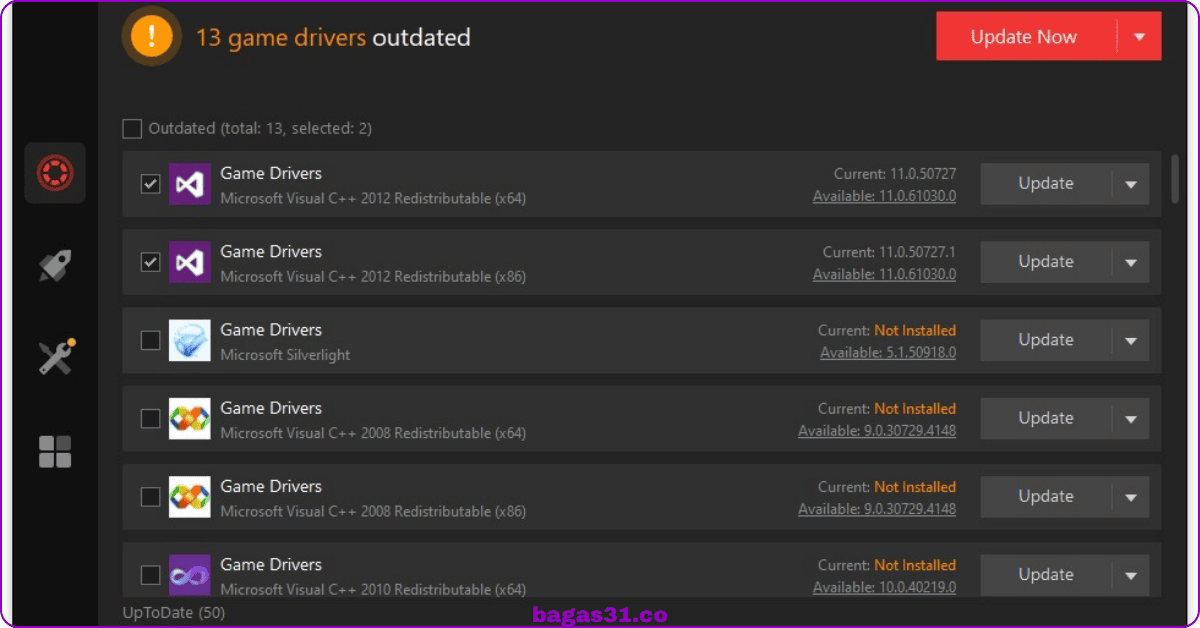Update Visual C++ 2012 Redistributable (x64)

pyautogui.click(x=1046, y=184)
